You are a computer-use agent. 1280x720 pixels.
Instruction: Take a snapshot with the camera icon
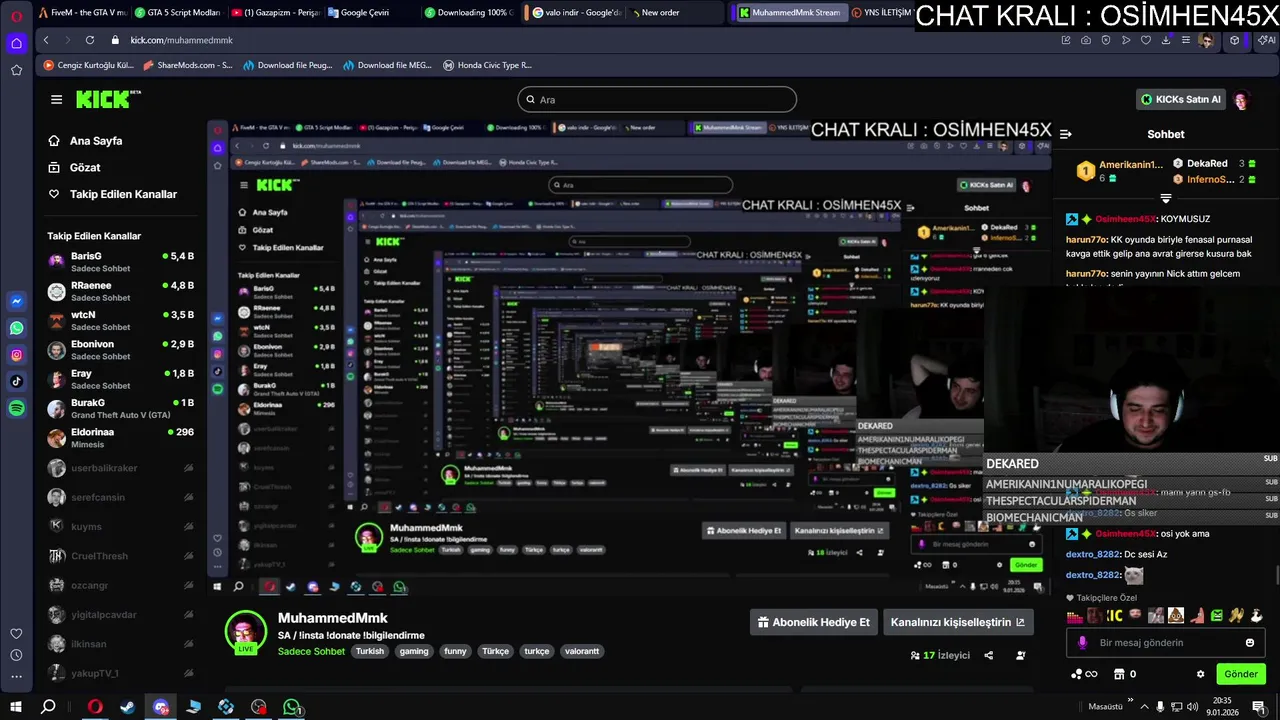[x=1086, y=40]
